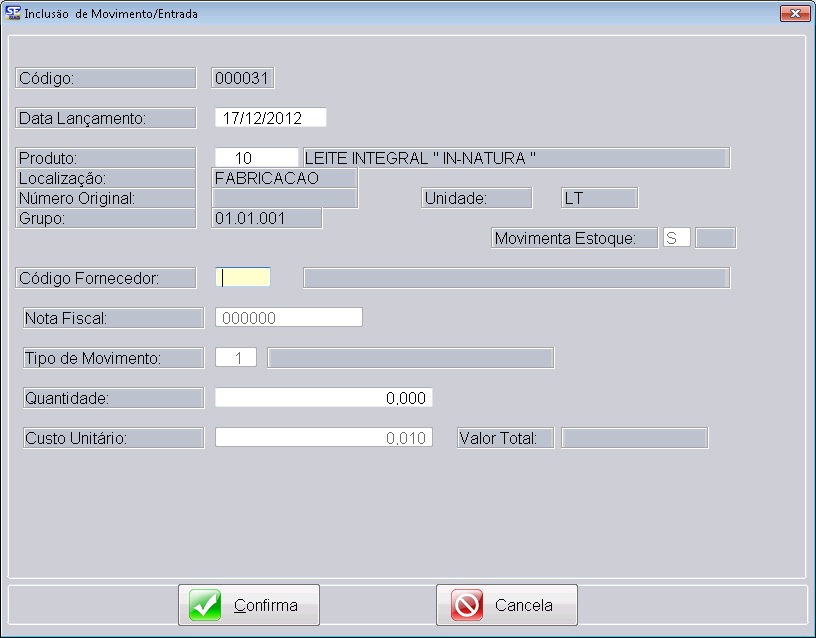Focus the Código Fornecedor input field
The image size is (816, 638).
pos(243,278)
